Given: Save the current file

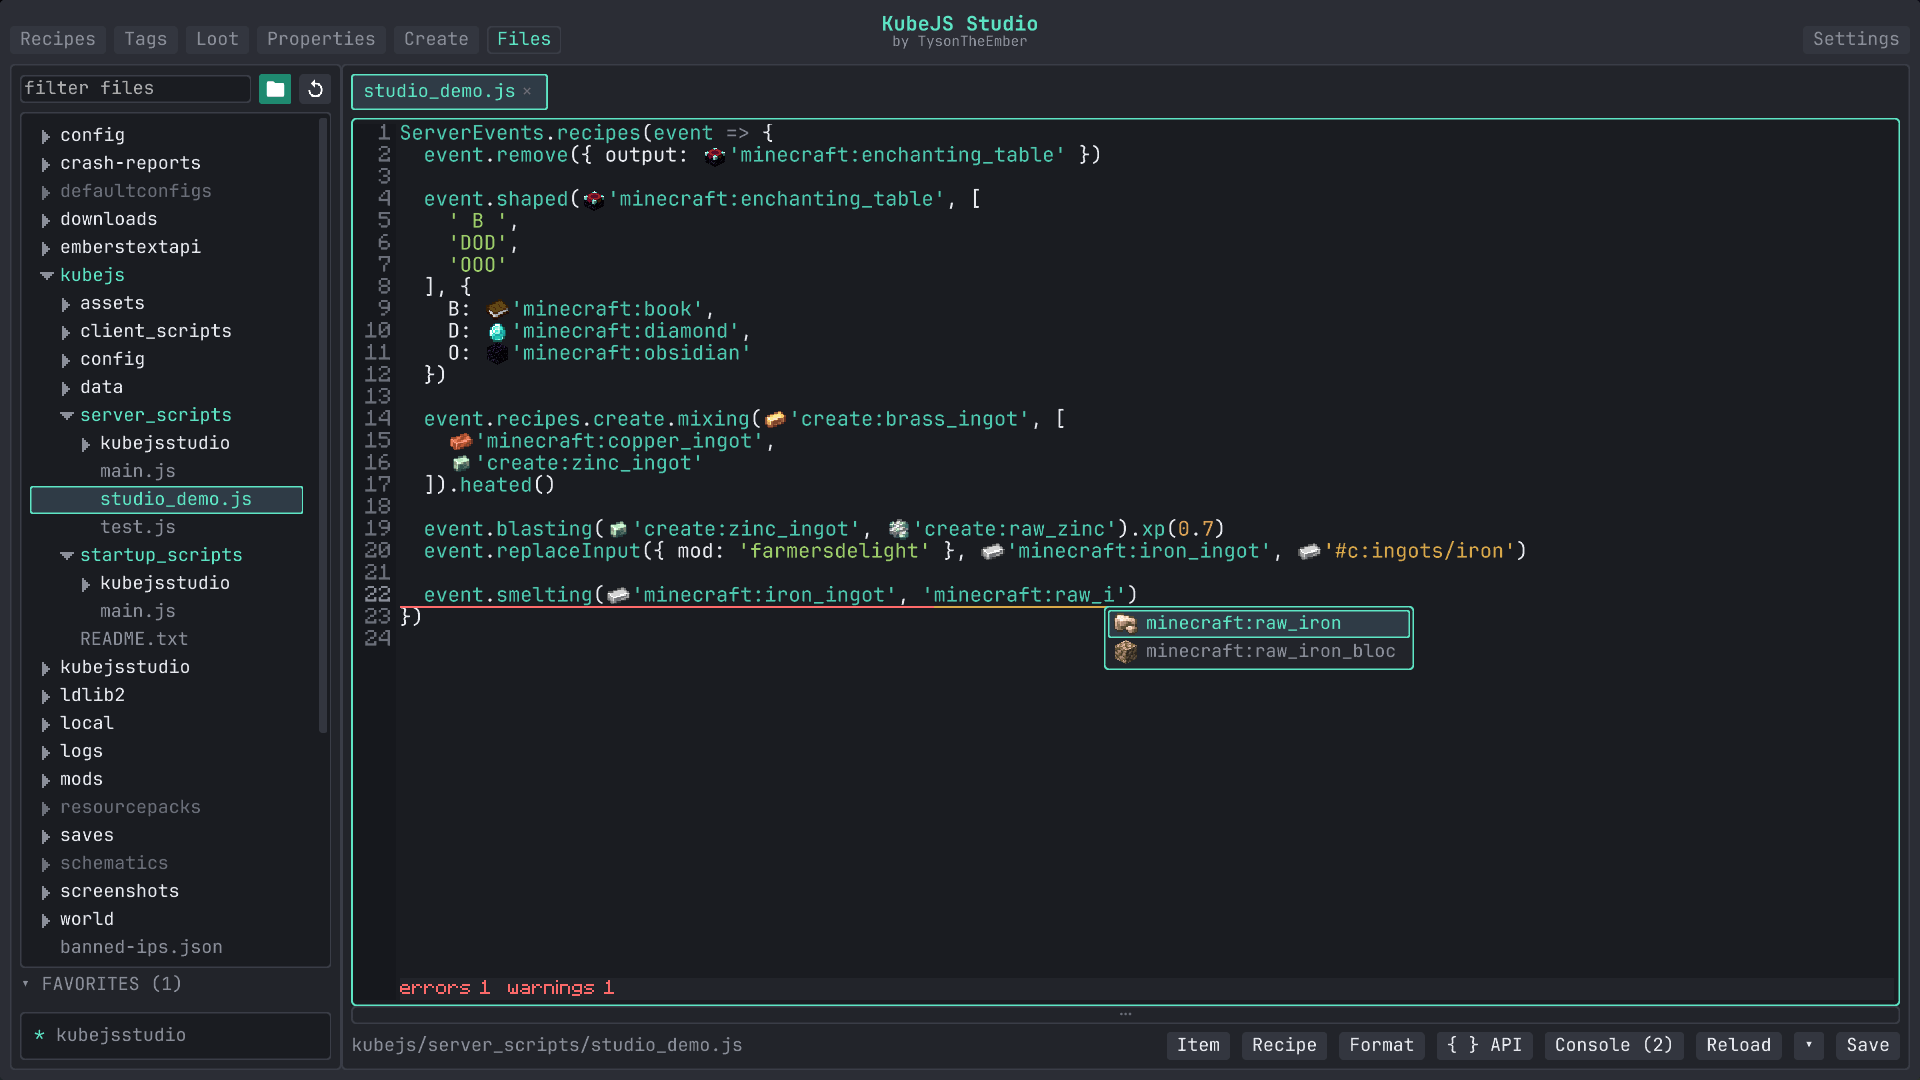Looking at the screenshot, I should coord(1867,1046).
